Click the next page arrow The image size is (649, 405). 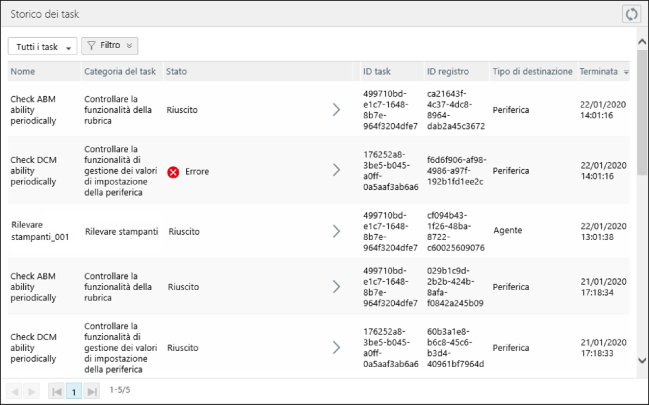[x=32, y=391]
